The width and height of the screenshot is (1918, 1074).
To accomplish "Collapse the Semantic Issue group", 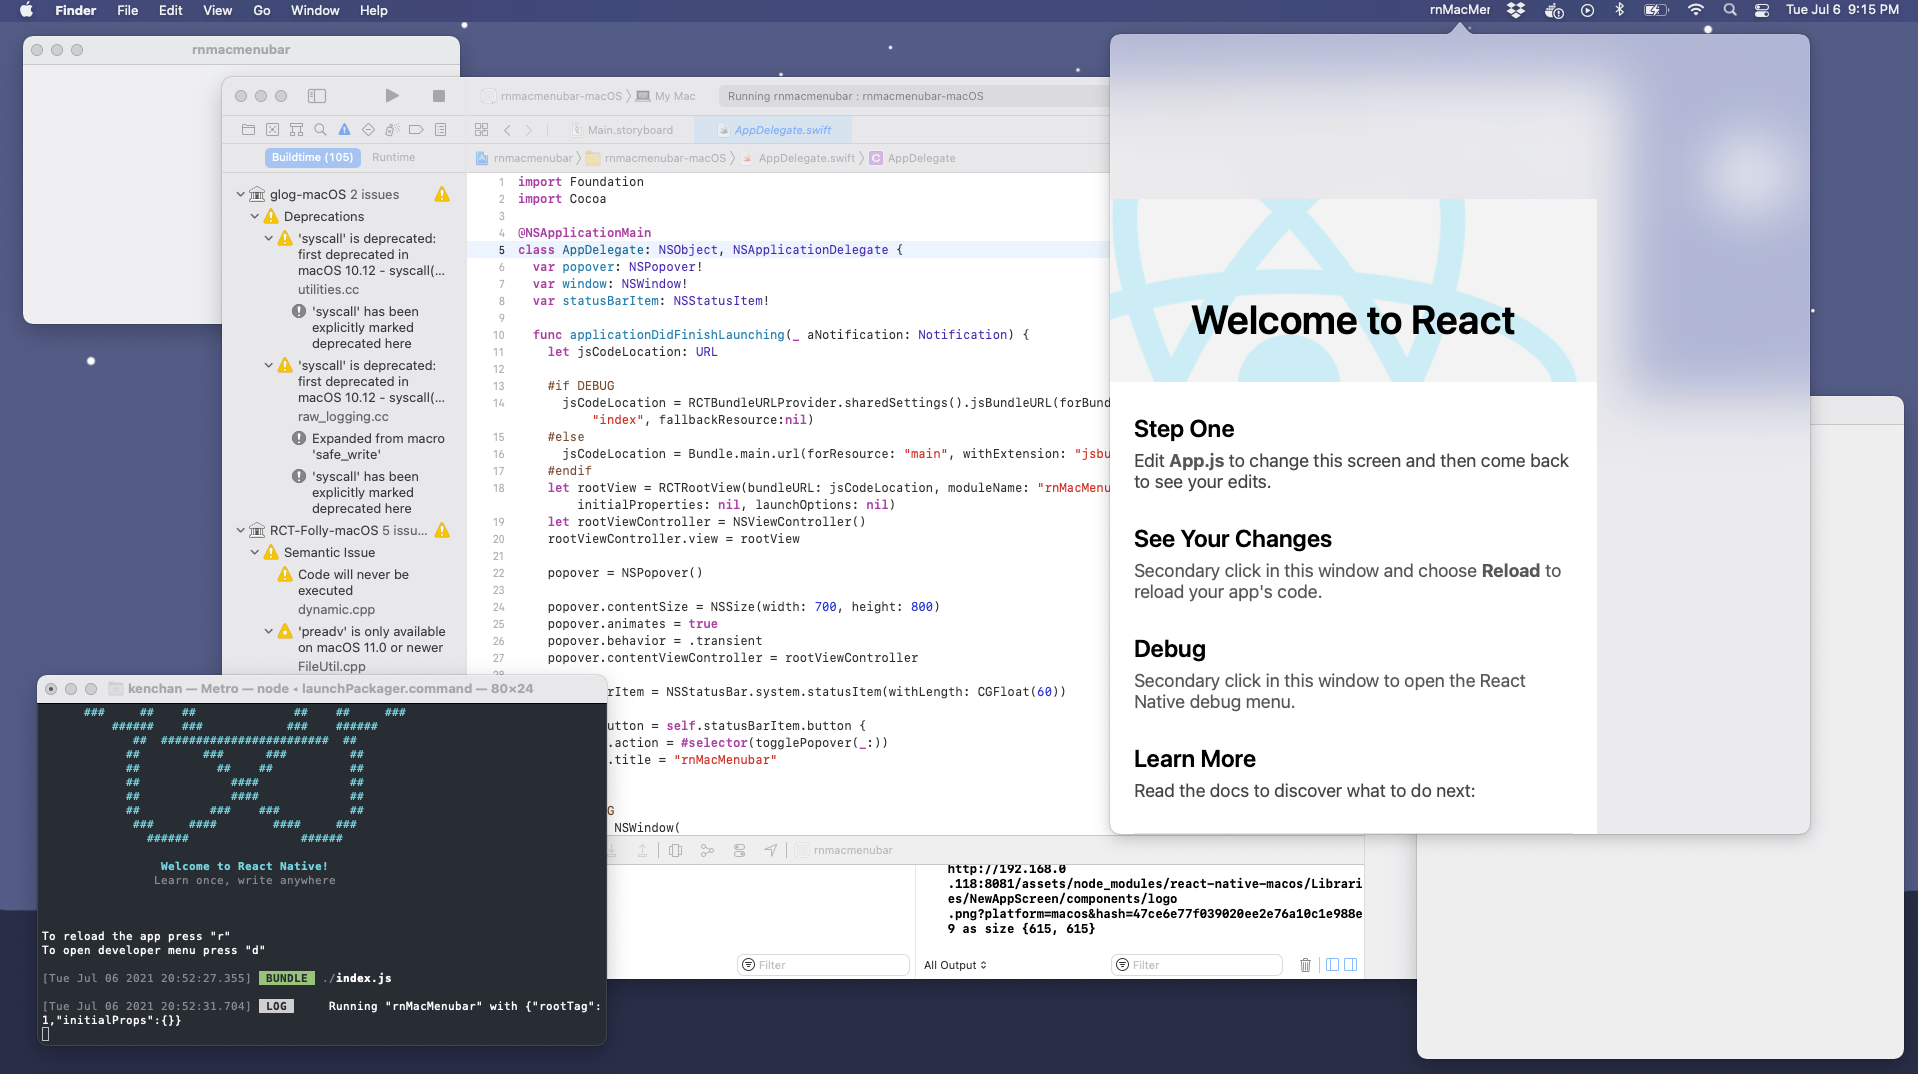I will (255, 552).
